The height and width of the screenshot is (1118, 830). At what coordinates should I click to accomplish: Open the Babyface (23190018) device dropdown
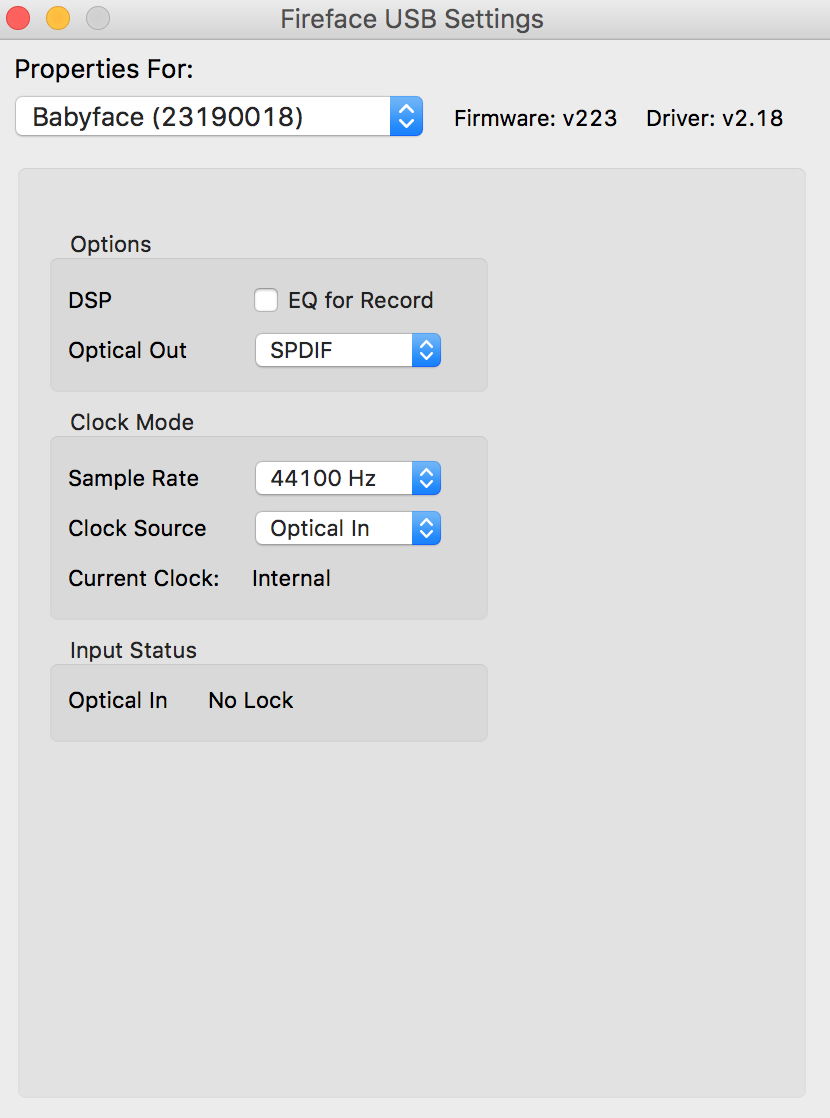tap(219, 117)
